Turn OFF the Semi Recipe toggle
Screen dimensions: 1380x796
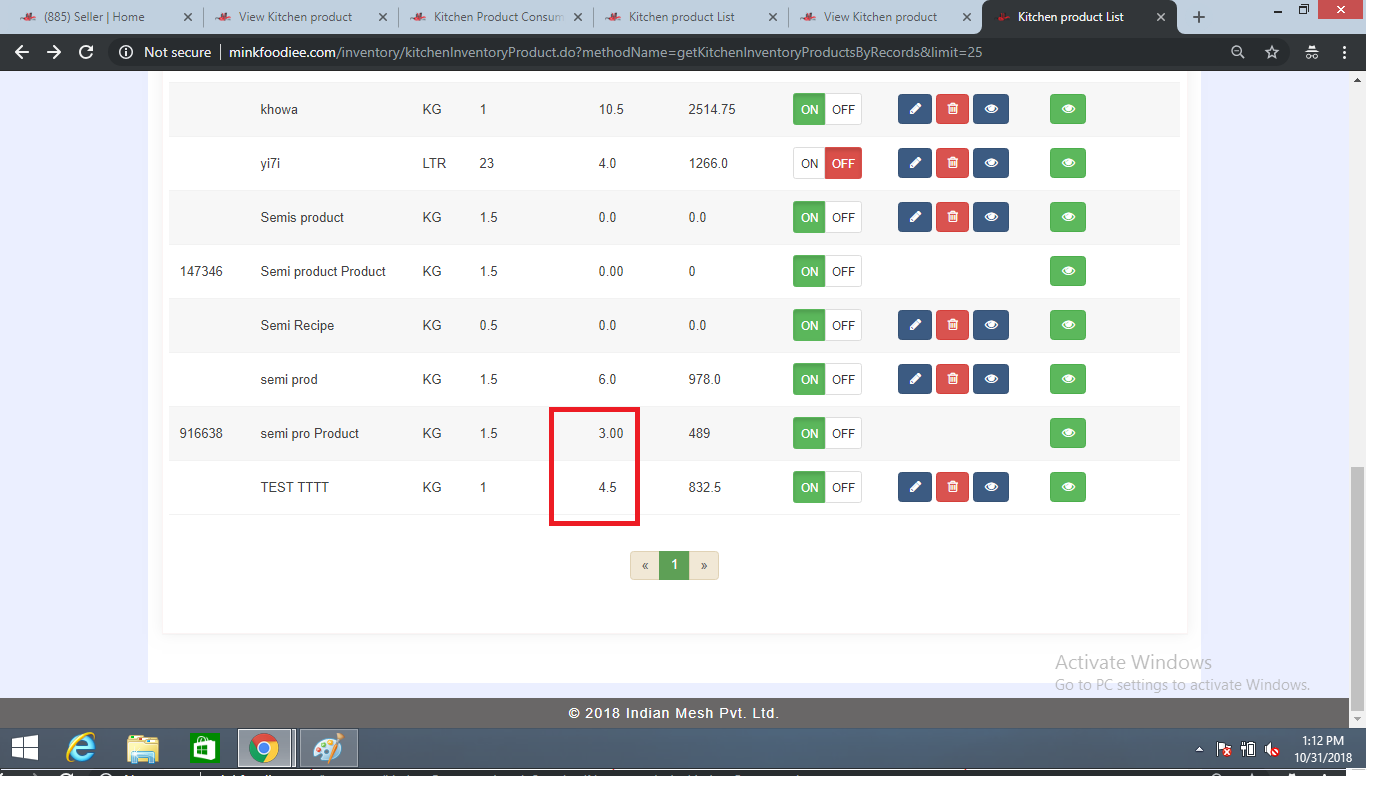(x=843, y=325)
